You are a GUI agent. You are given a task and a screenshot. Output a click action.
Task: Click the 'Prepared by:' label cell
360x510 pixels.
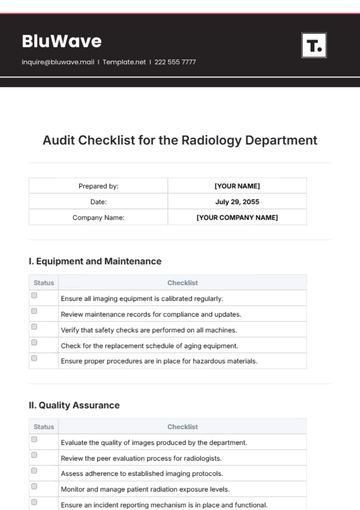coord(98,186)
